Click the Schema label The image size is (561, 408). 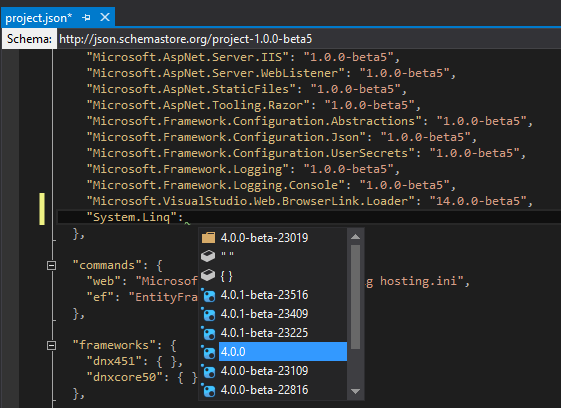29,39
